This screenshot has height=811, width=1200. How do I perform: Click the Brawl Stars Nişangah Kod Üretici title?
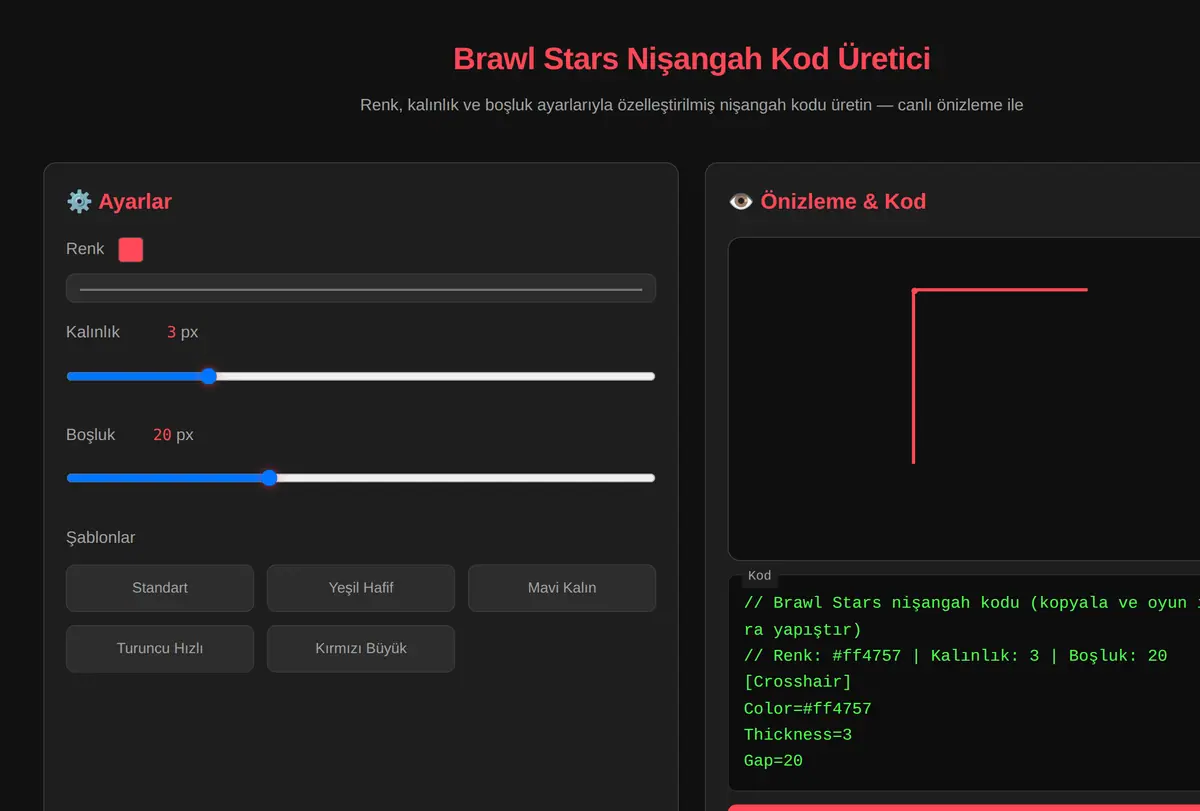(692, 59)
